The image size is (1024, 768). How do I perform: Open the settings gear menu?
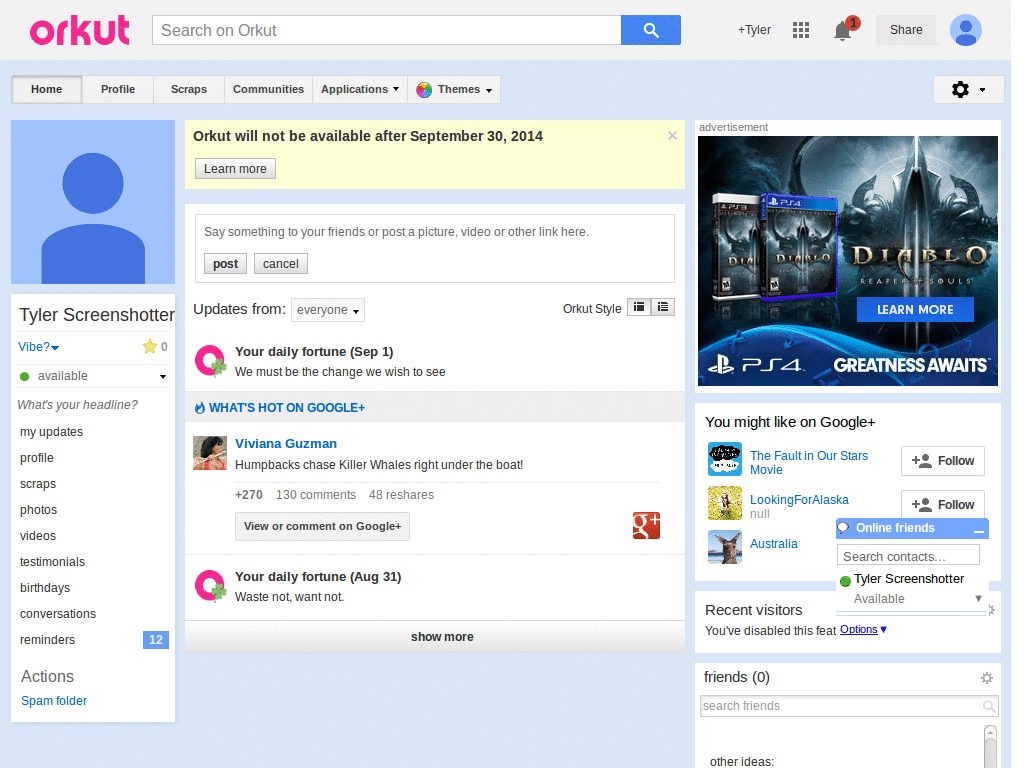point(968,89)
